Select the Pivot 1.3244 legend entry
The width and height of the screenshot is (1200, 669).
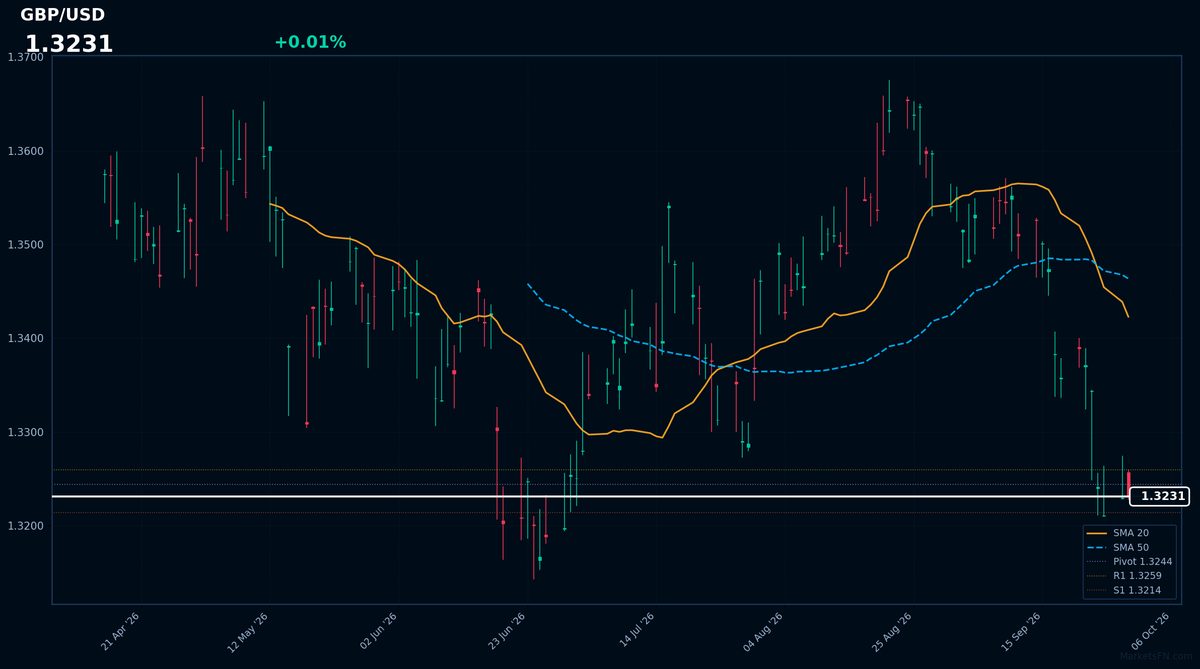1128,562
